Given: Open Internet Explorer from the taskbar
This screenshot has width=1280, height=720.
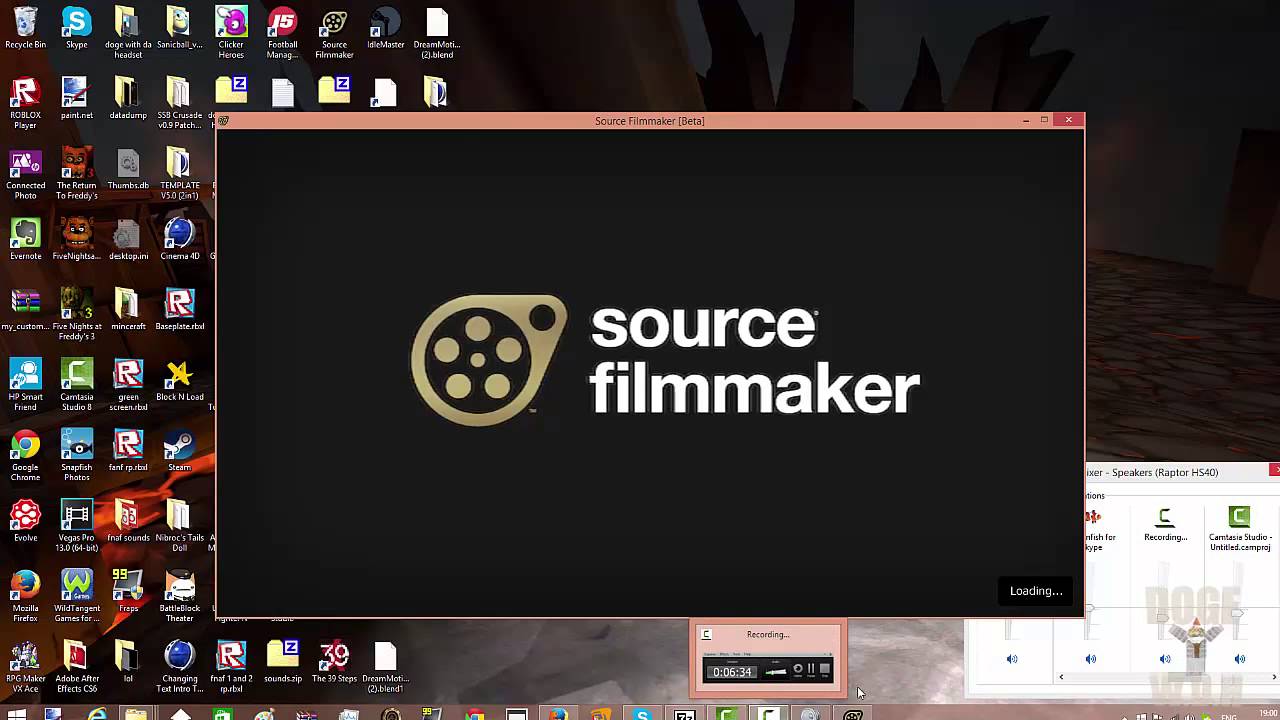Looking at the screenshot, I should point(97,714).
